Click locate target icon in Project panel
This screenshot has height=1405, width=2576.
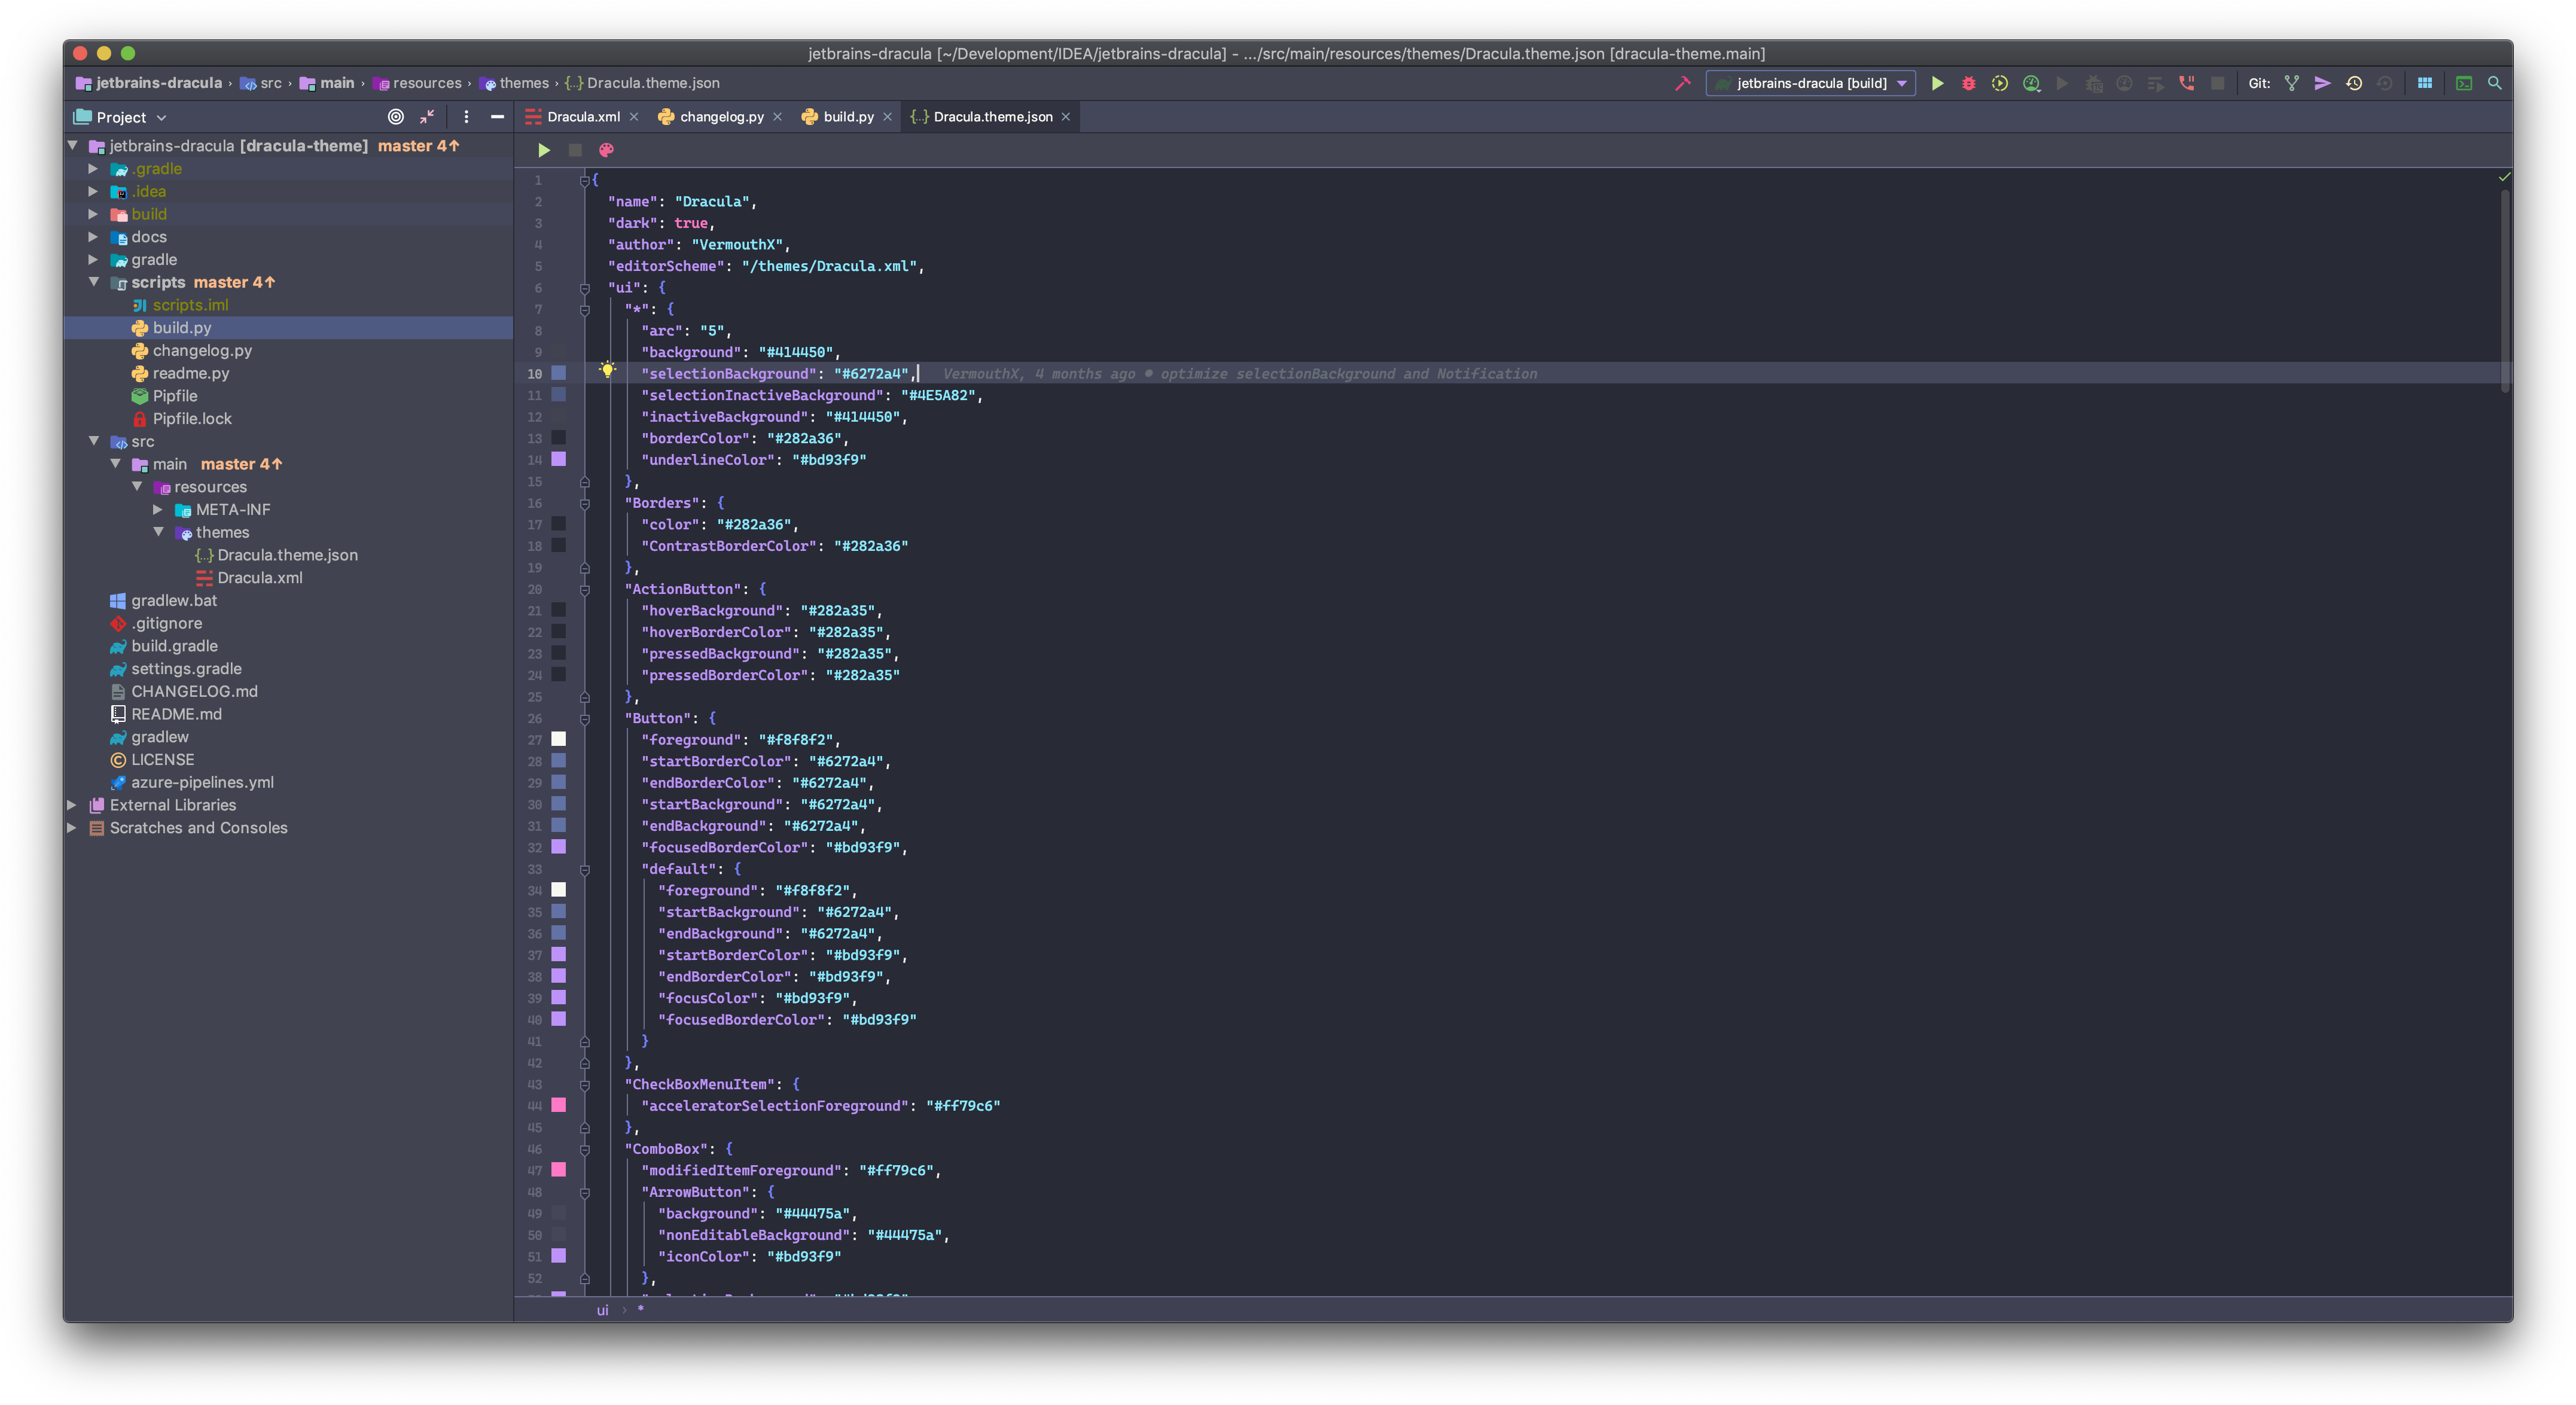pyautogui.click(x=396, y=117)
